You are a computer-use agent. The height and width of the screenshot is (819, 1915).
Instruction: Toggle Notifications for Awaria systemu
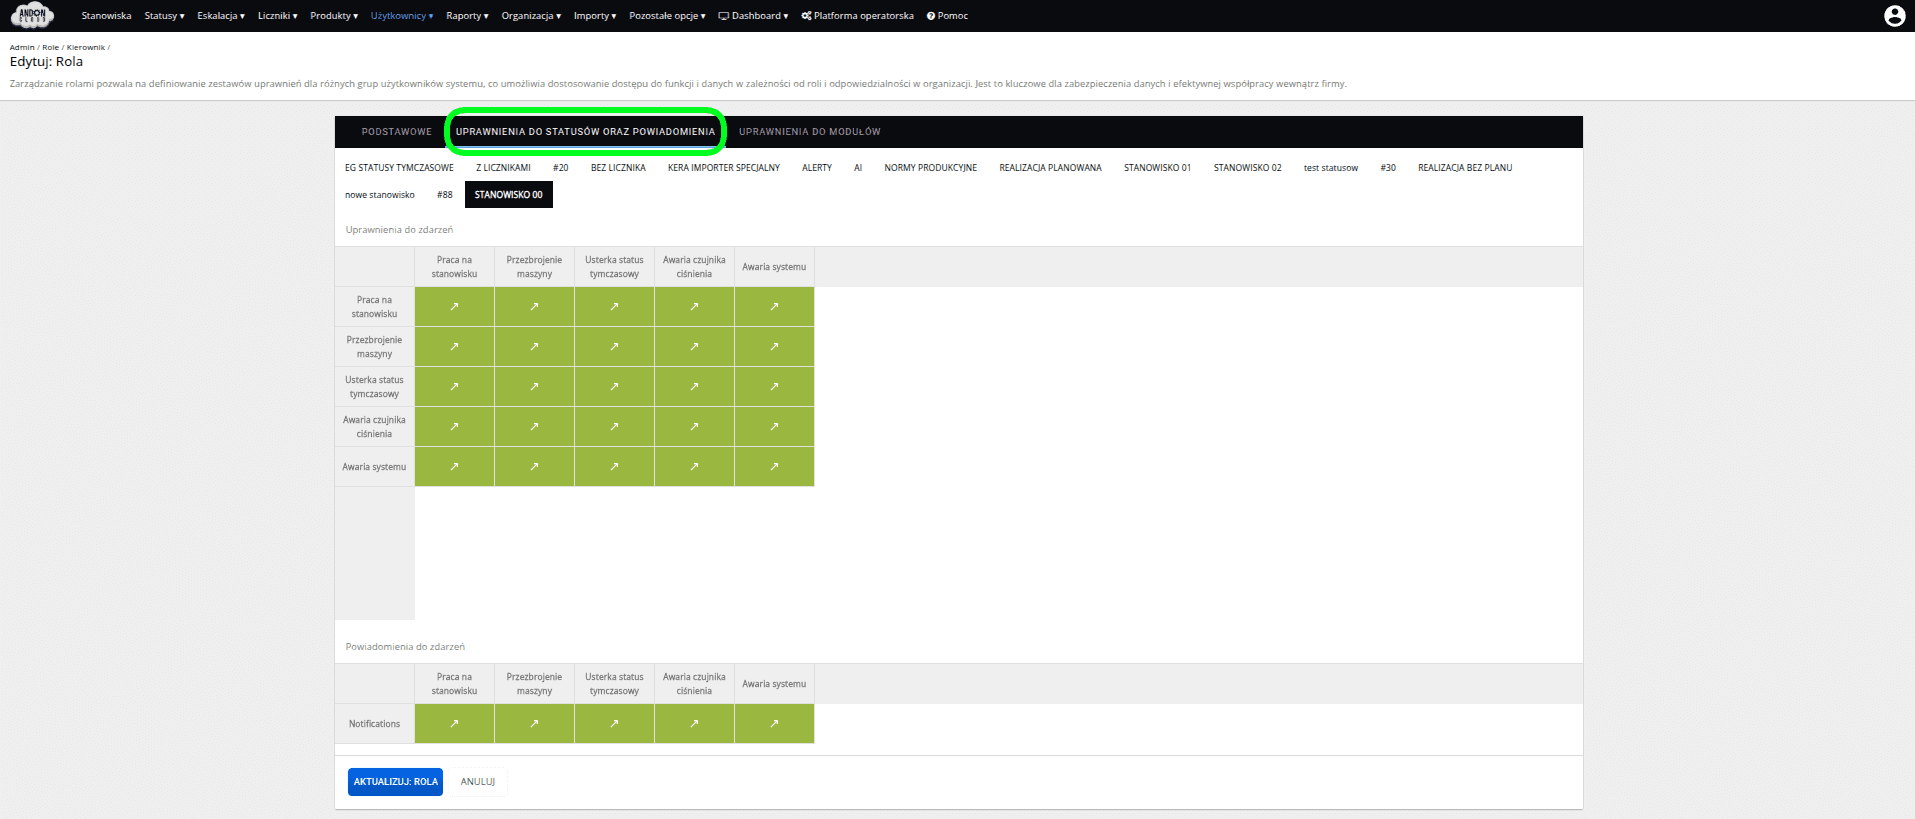pos(774,724)
